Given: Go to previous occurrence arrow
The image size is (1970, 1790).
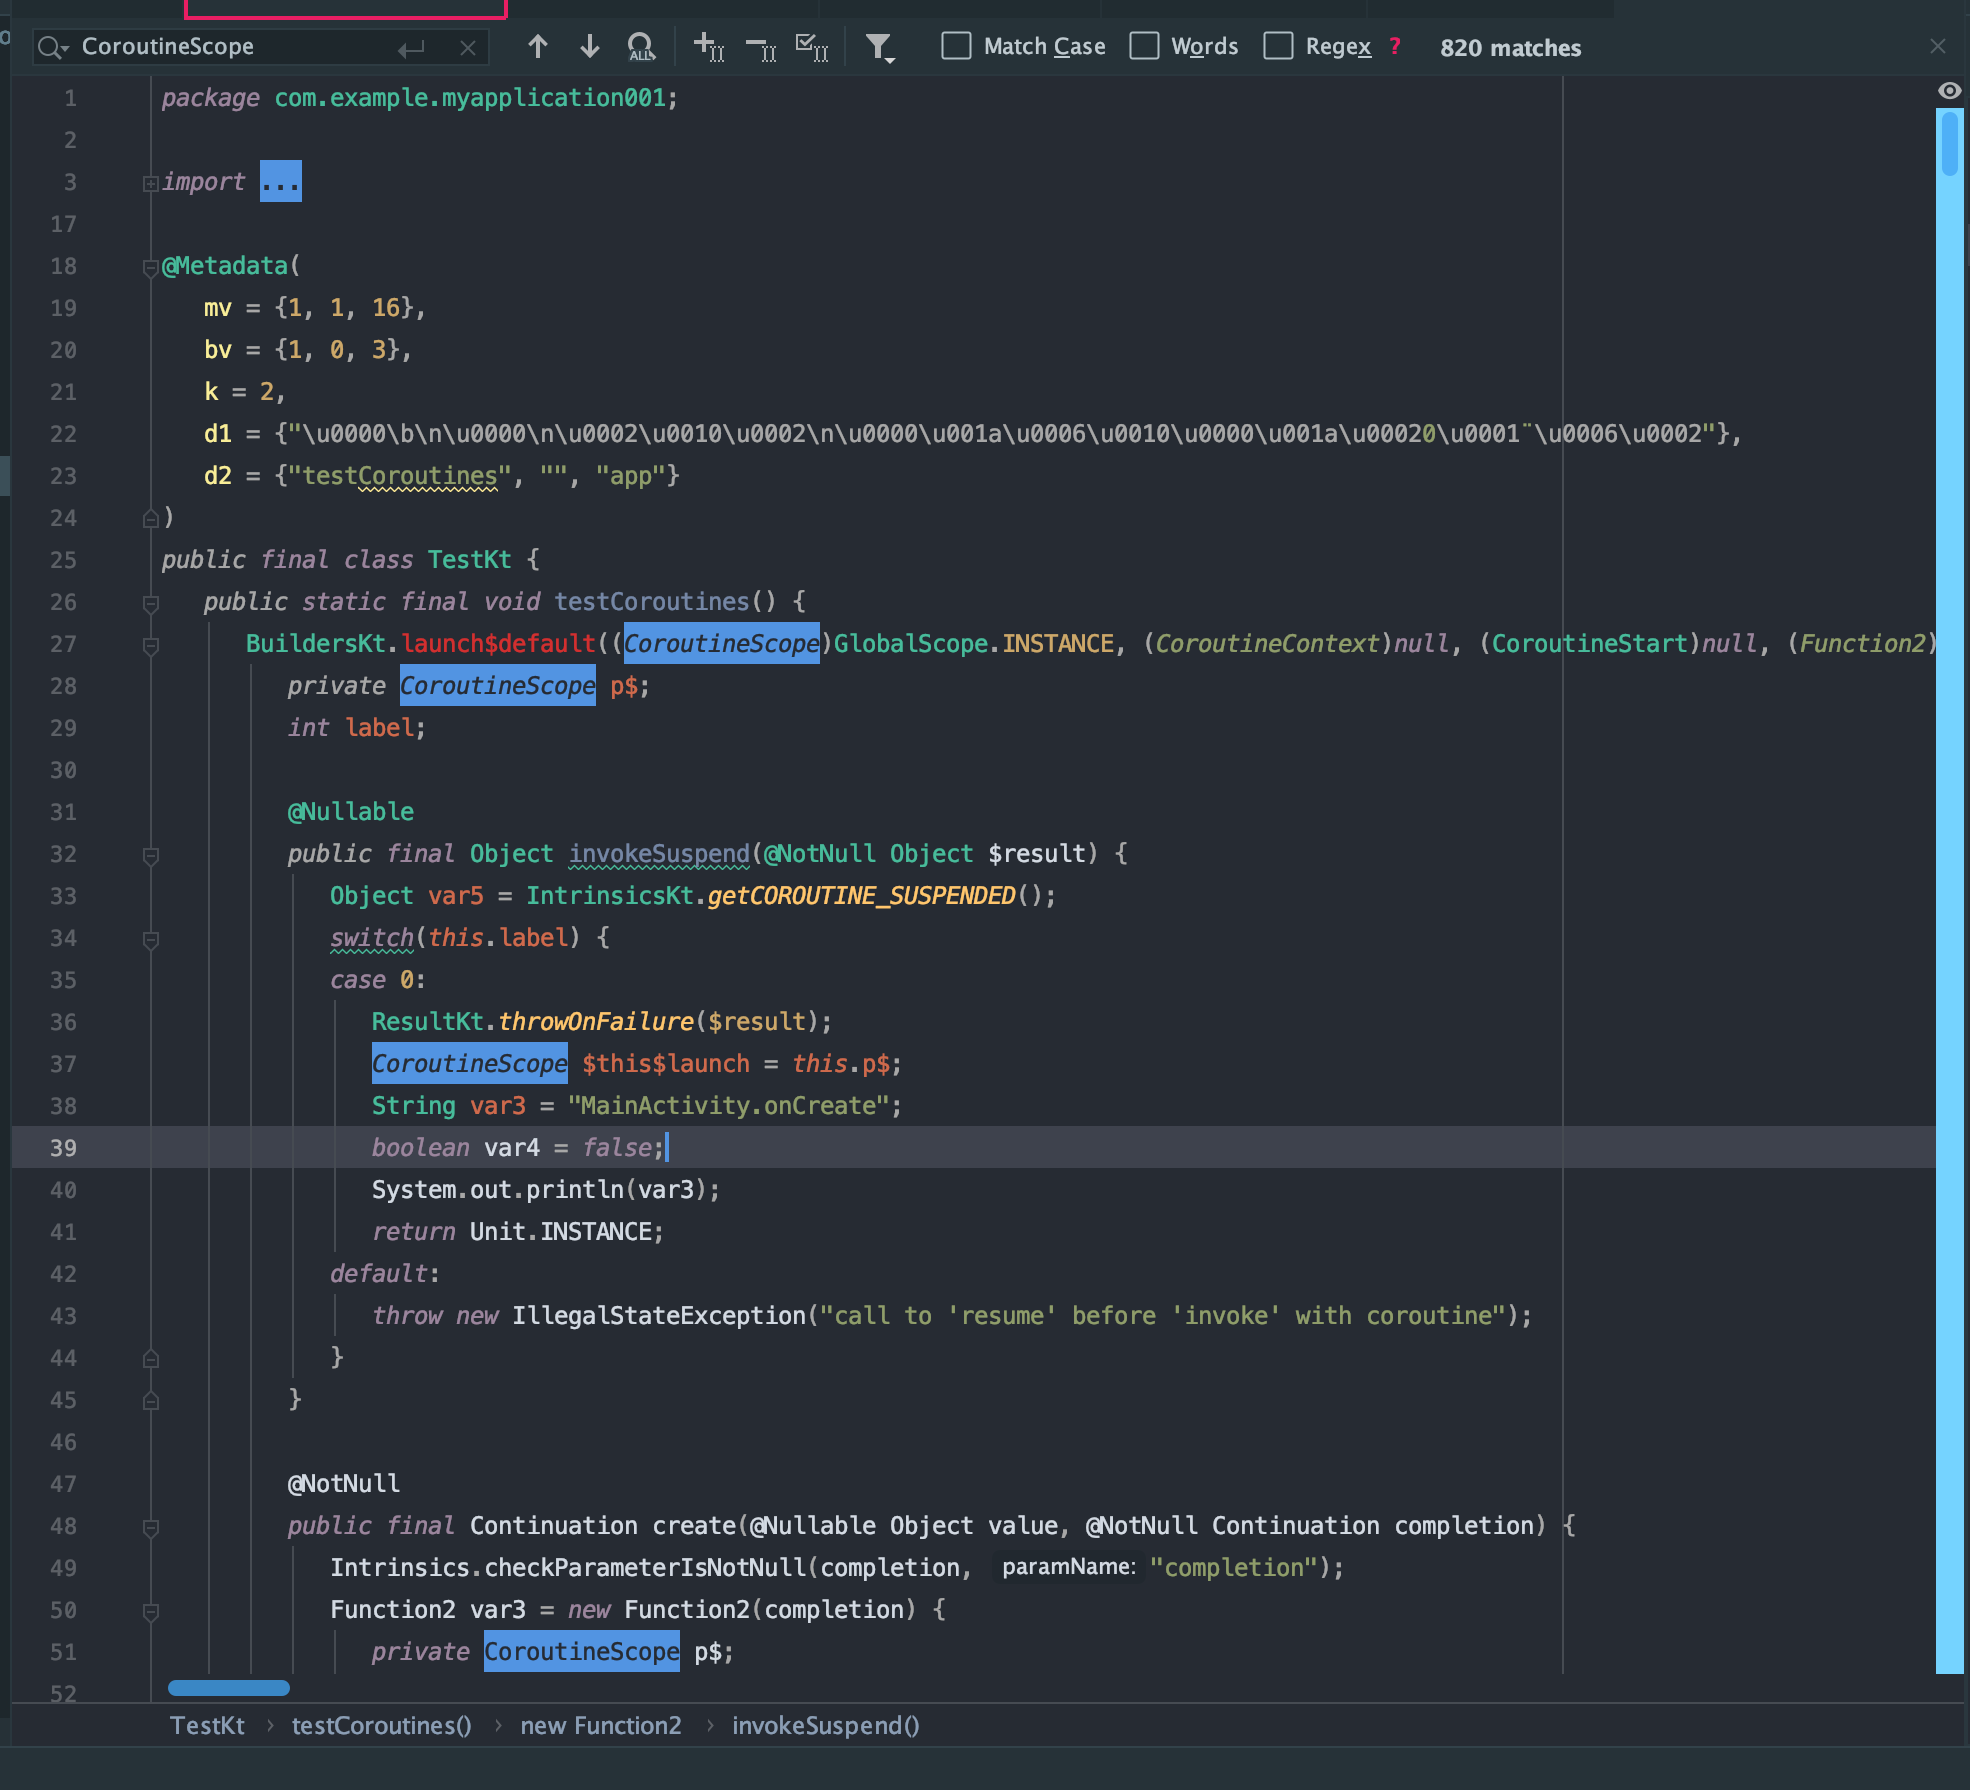Looking at the screenshot, I should tap(537, 46).
